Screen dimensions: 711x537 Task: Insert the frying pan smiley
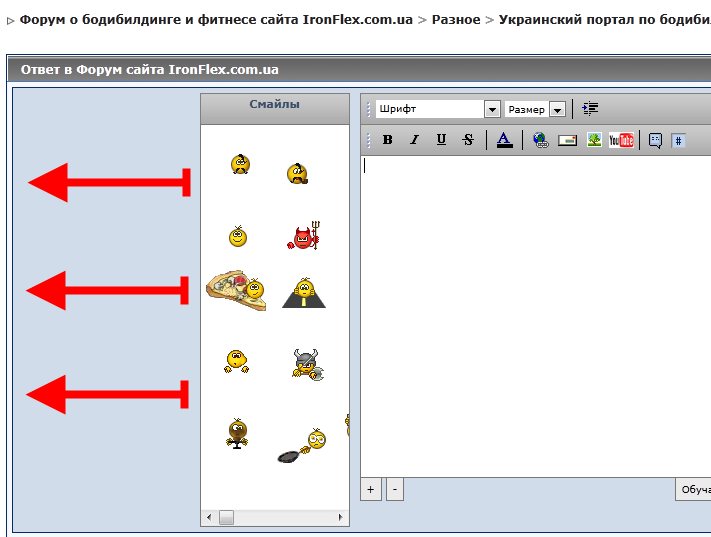click(x=302, y=445)
